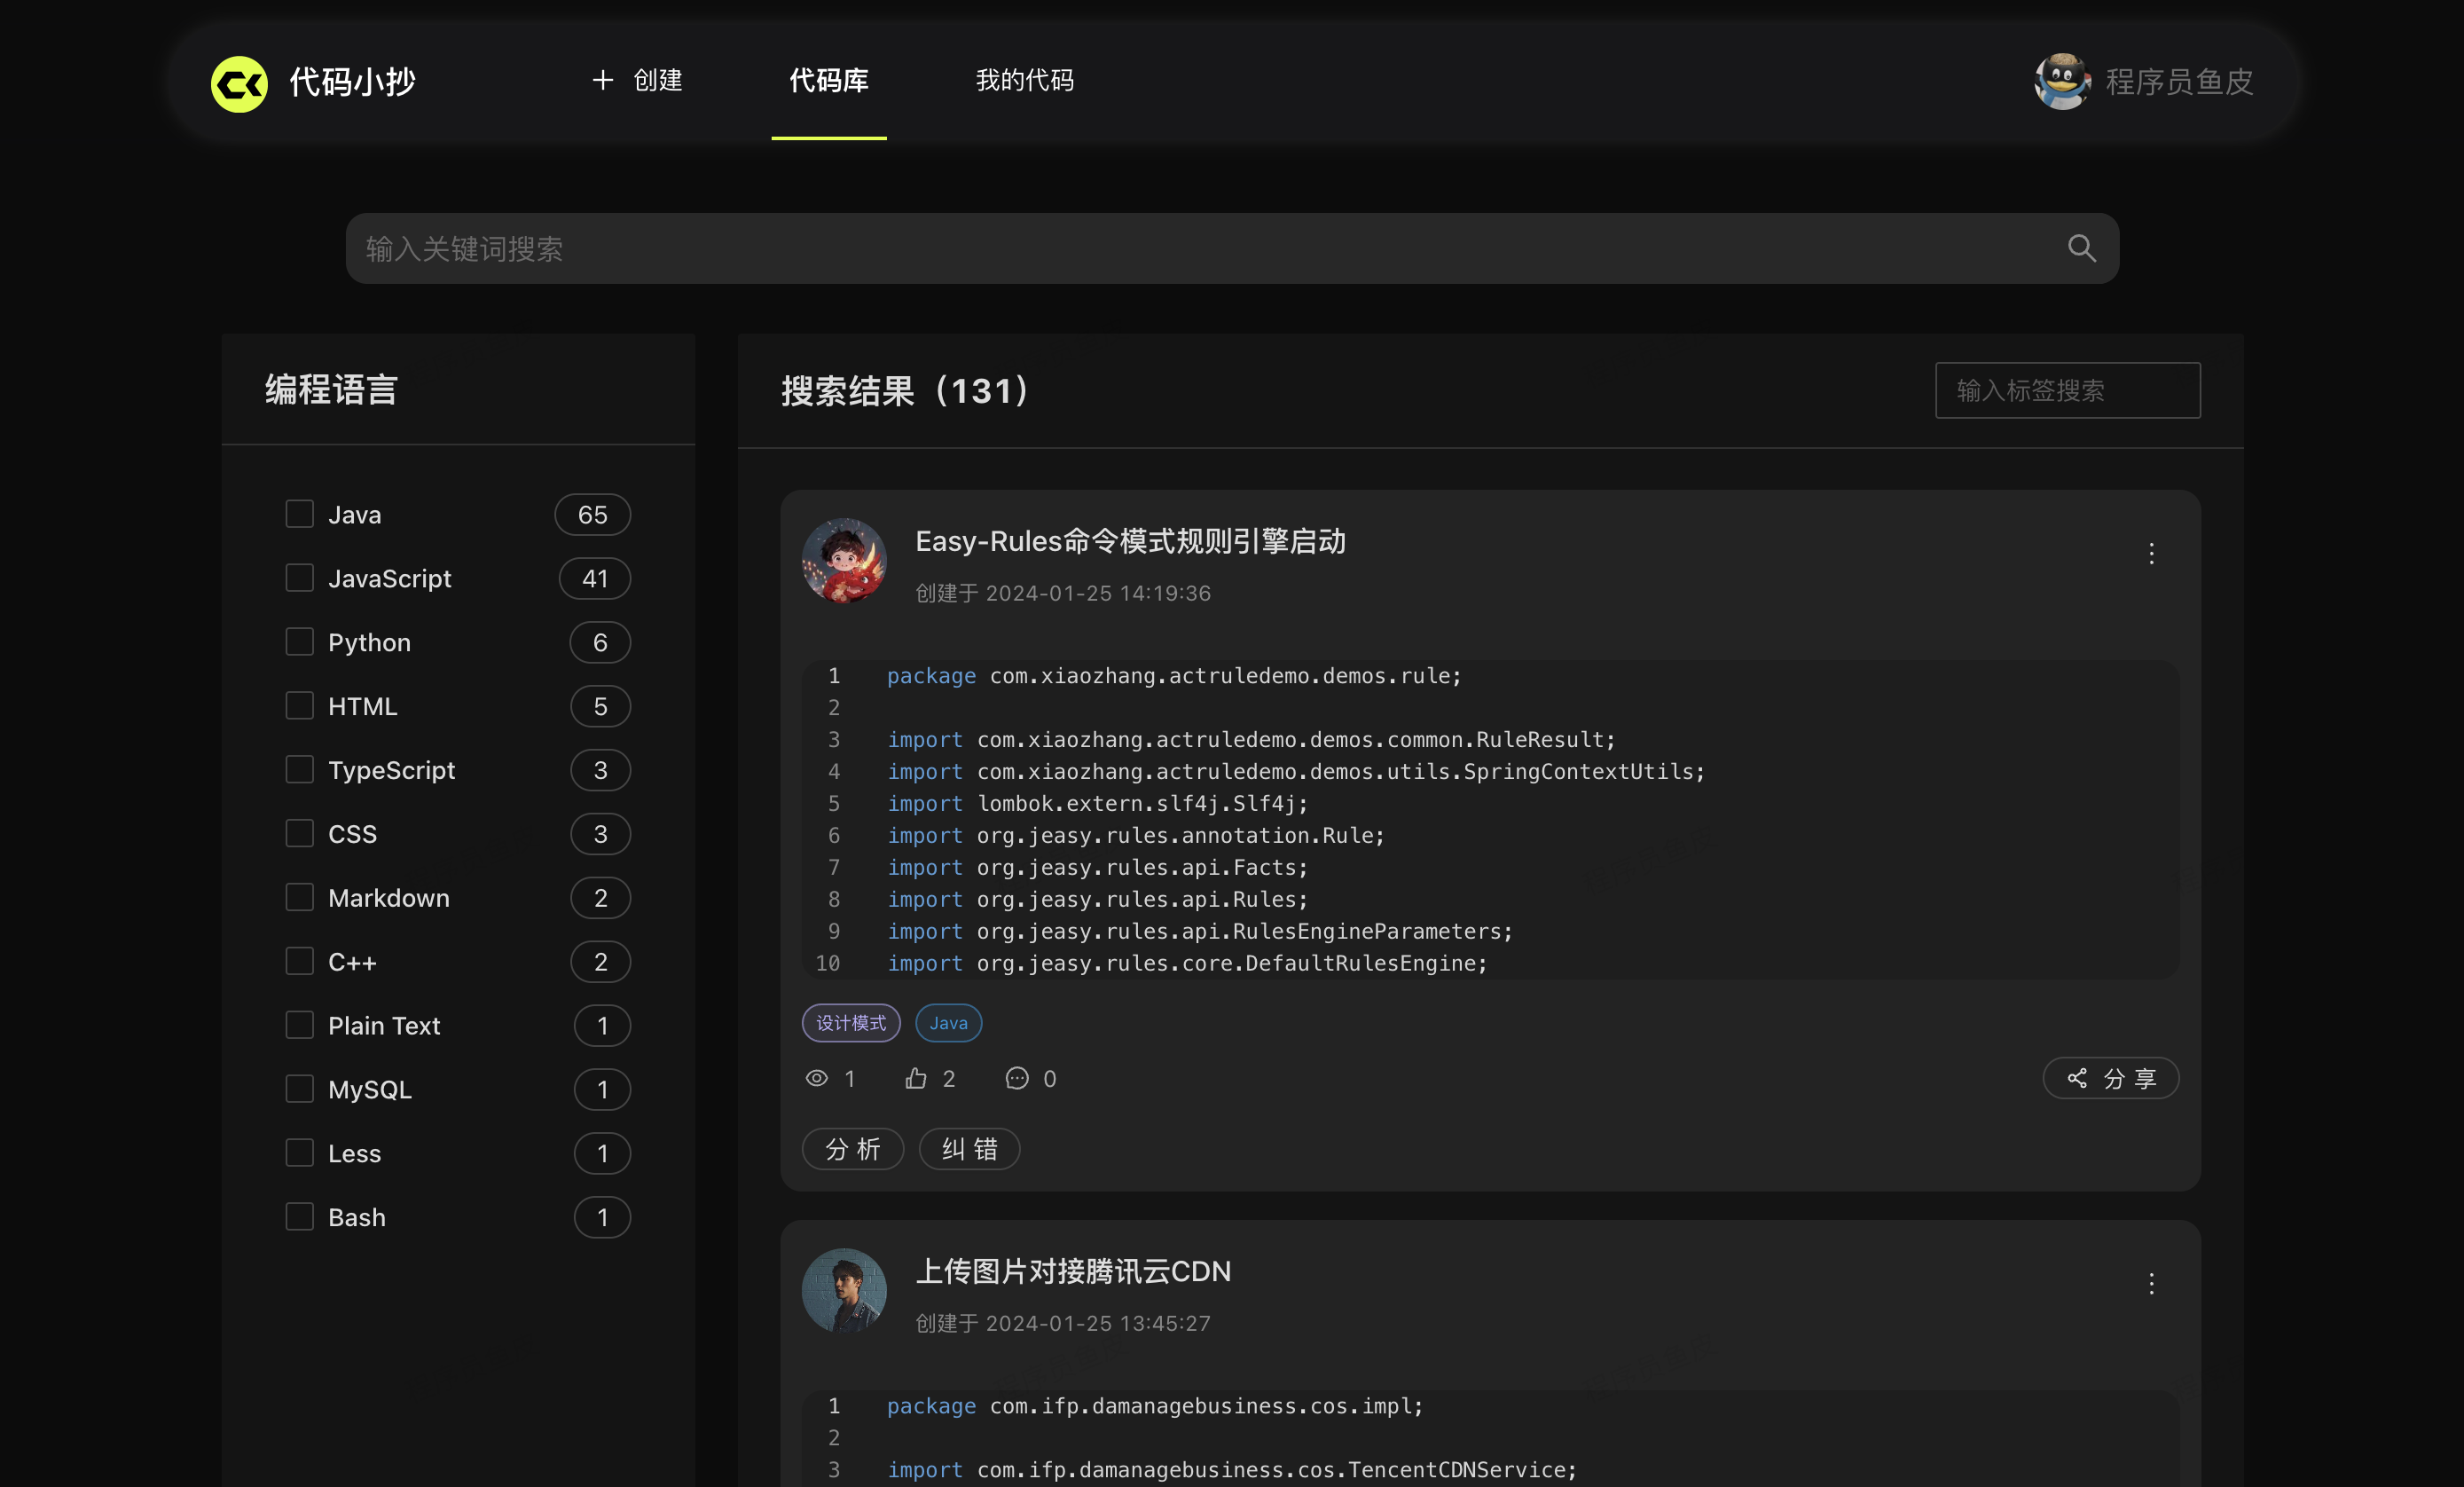Enable the JavaScript language checkbox
The height and width of the screenshot is (1487, 2464).
coord(300,578)
